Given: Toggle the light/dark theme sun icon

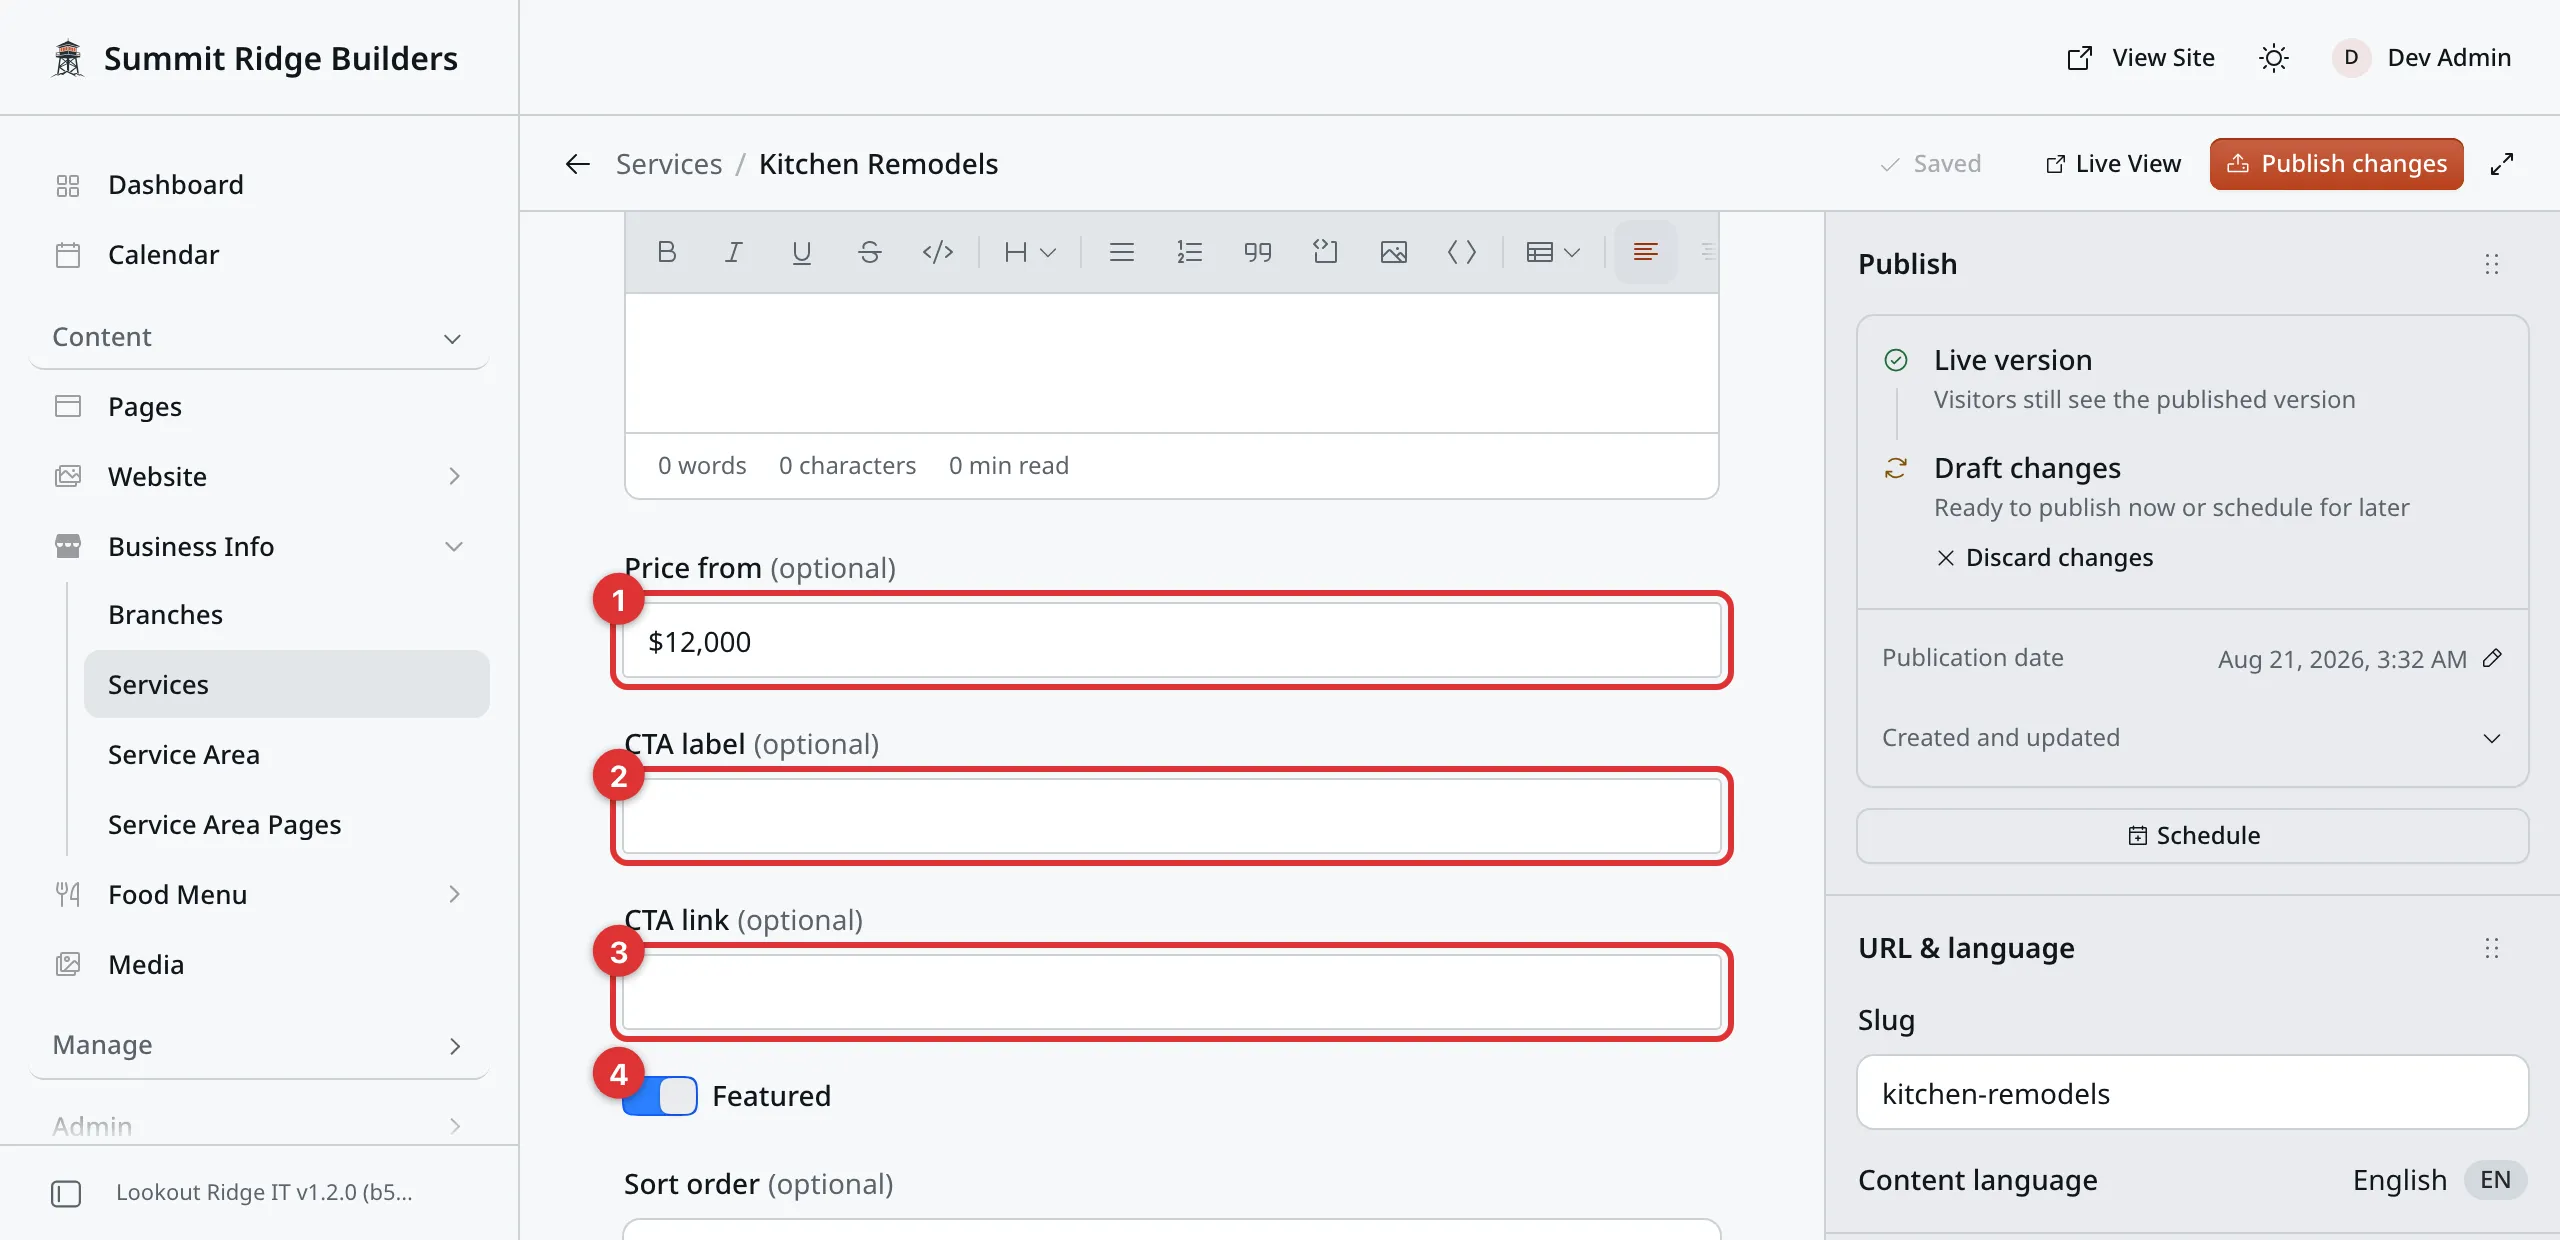Looking at the screenshot, I should coord(2274,58).
